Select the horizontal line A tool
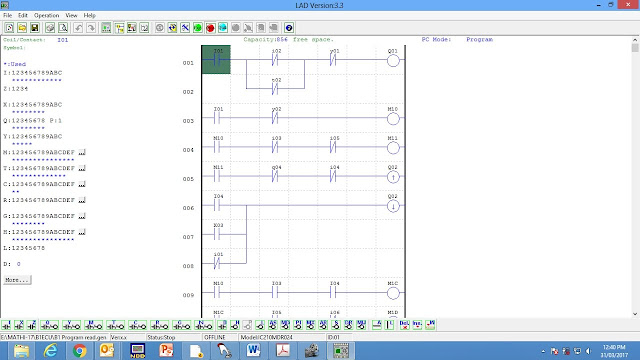The image size is (640, 360). click(x=377, y=325)
